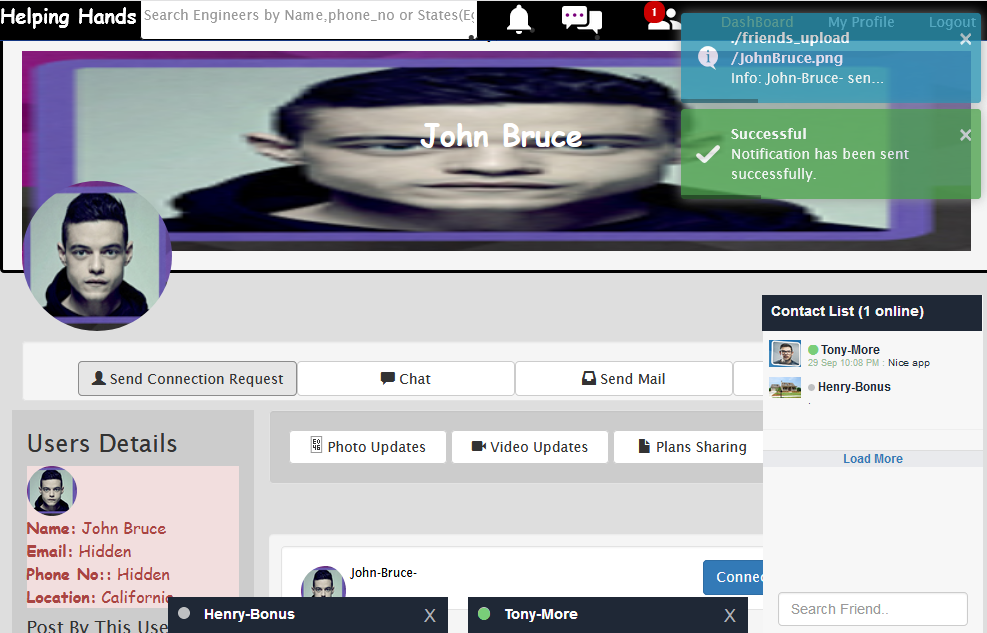The width and height of the screenshot is (987, 633).
Task: Click the 'Email: Hidden' detail text
Action: [x=79, y=552]
